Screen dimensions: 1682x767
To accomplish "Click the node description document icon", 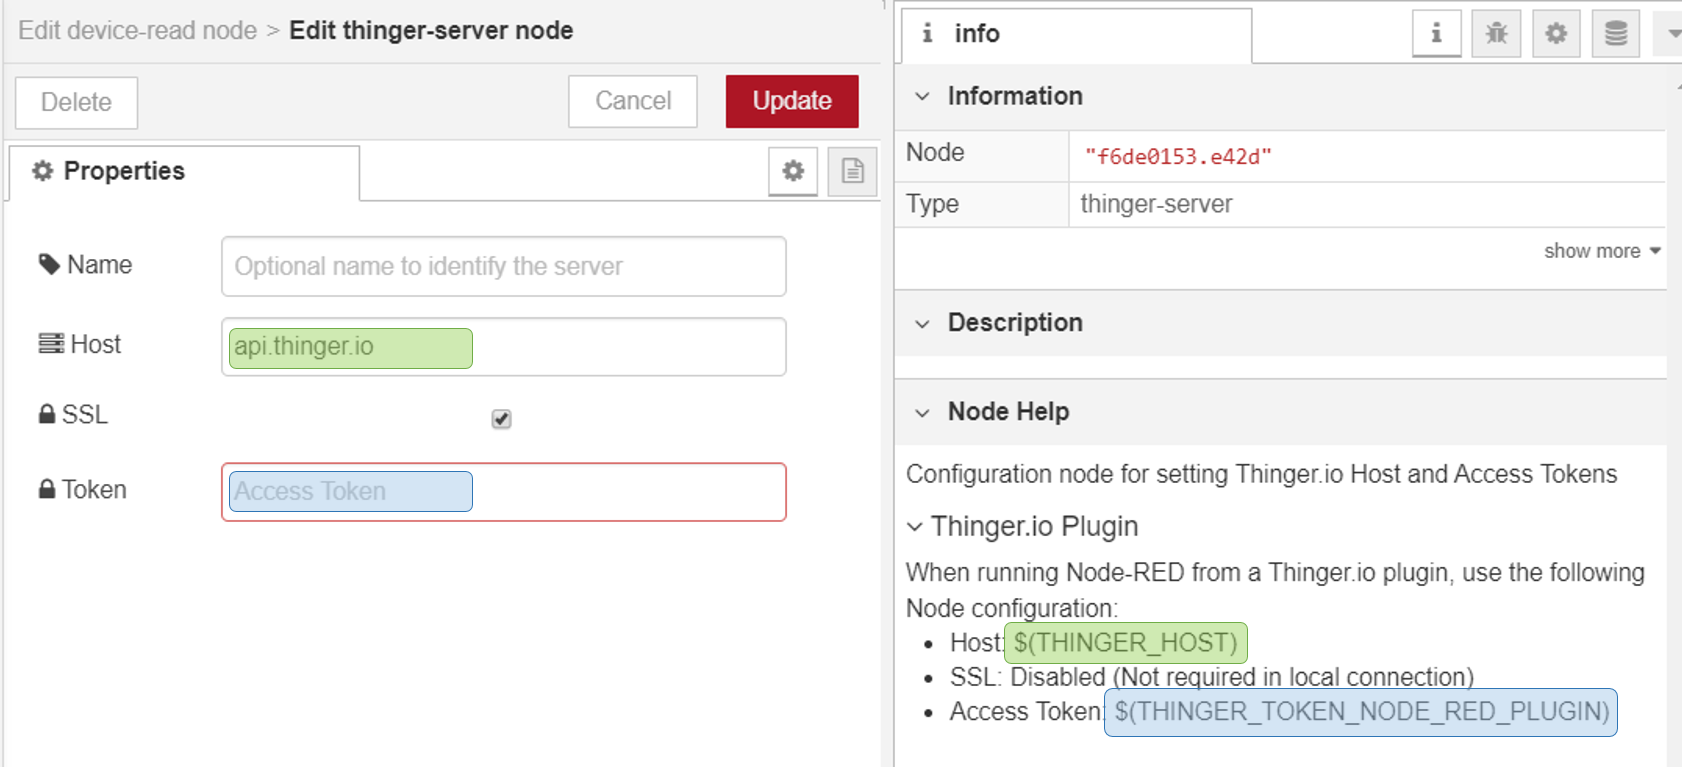I will pos(852,171).
